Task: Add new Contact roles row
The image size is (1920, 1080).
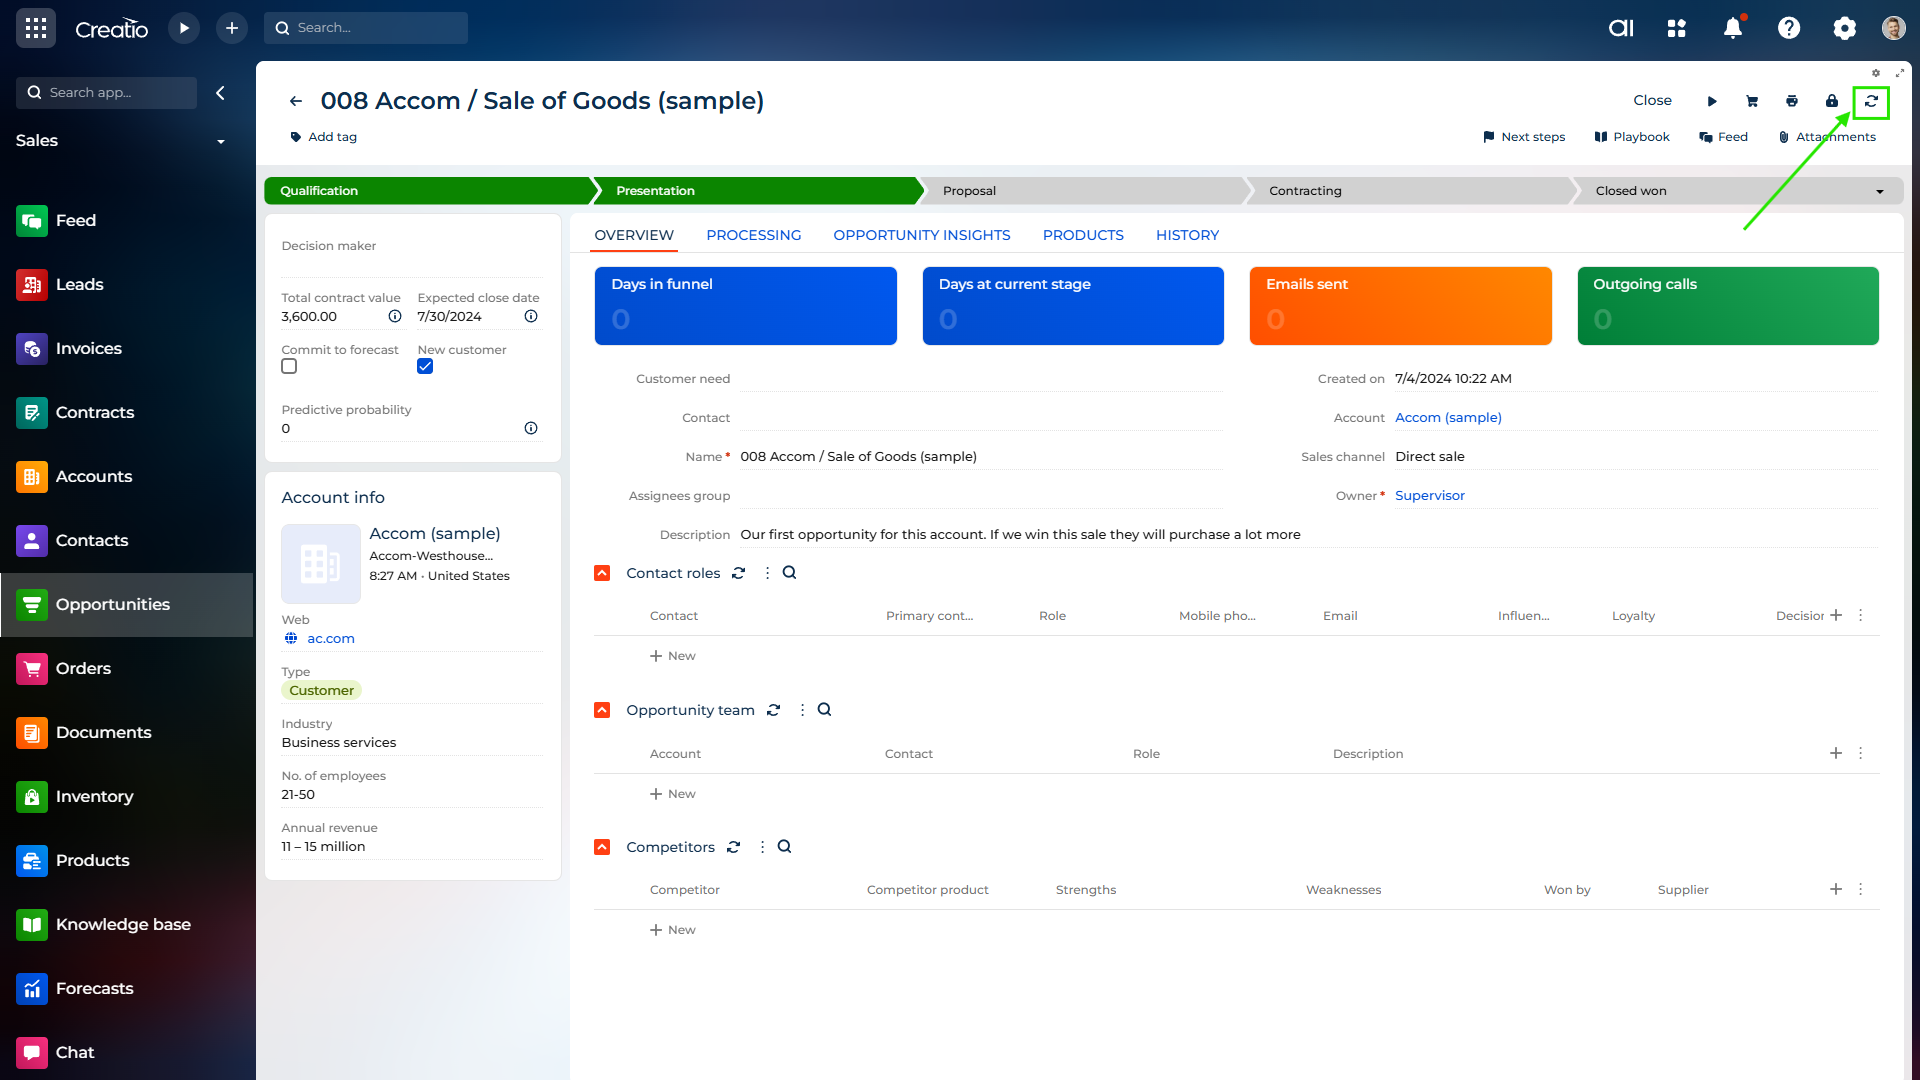Action: coord(672,656)
